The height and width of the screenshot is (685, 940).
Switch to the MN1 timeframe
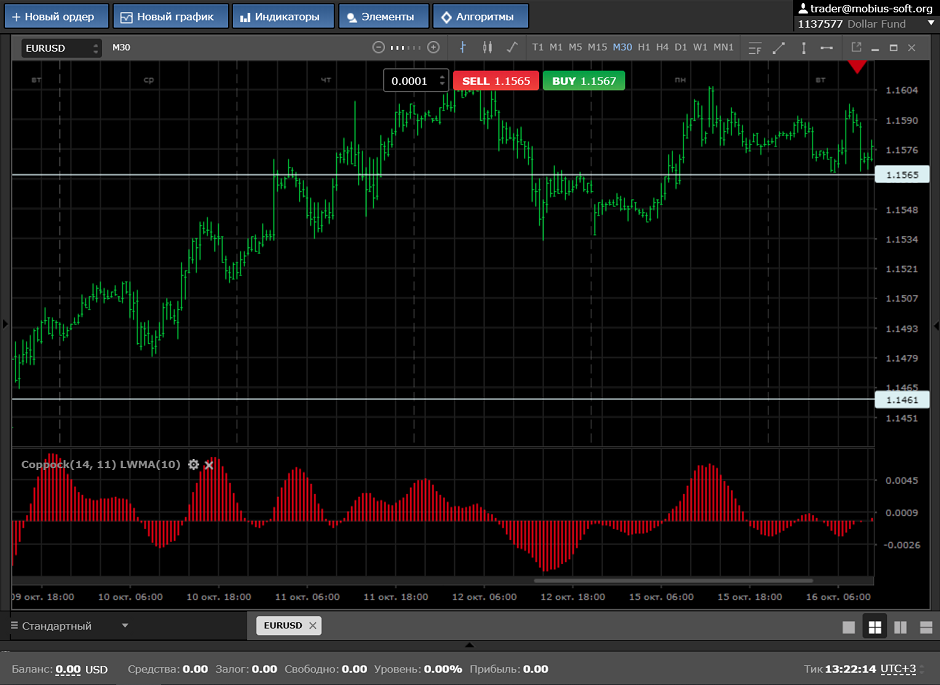(724, 47)
